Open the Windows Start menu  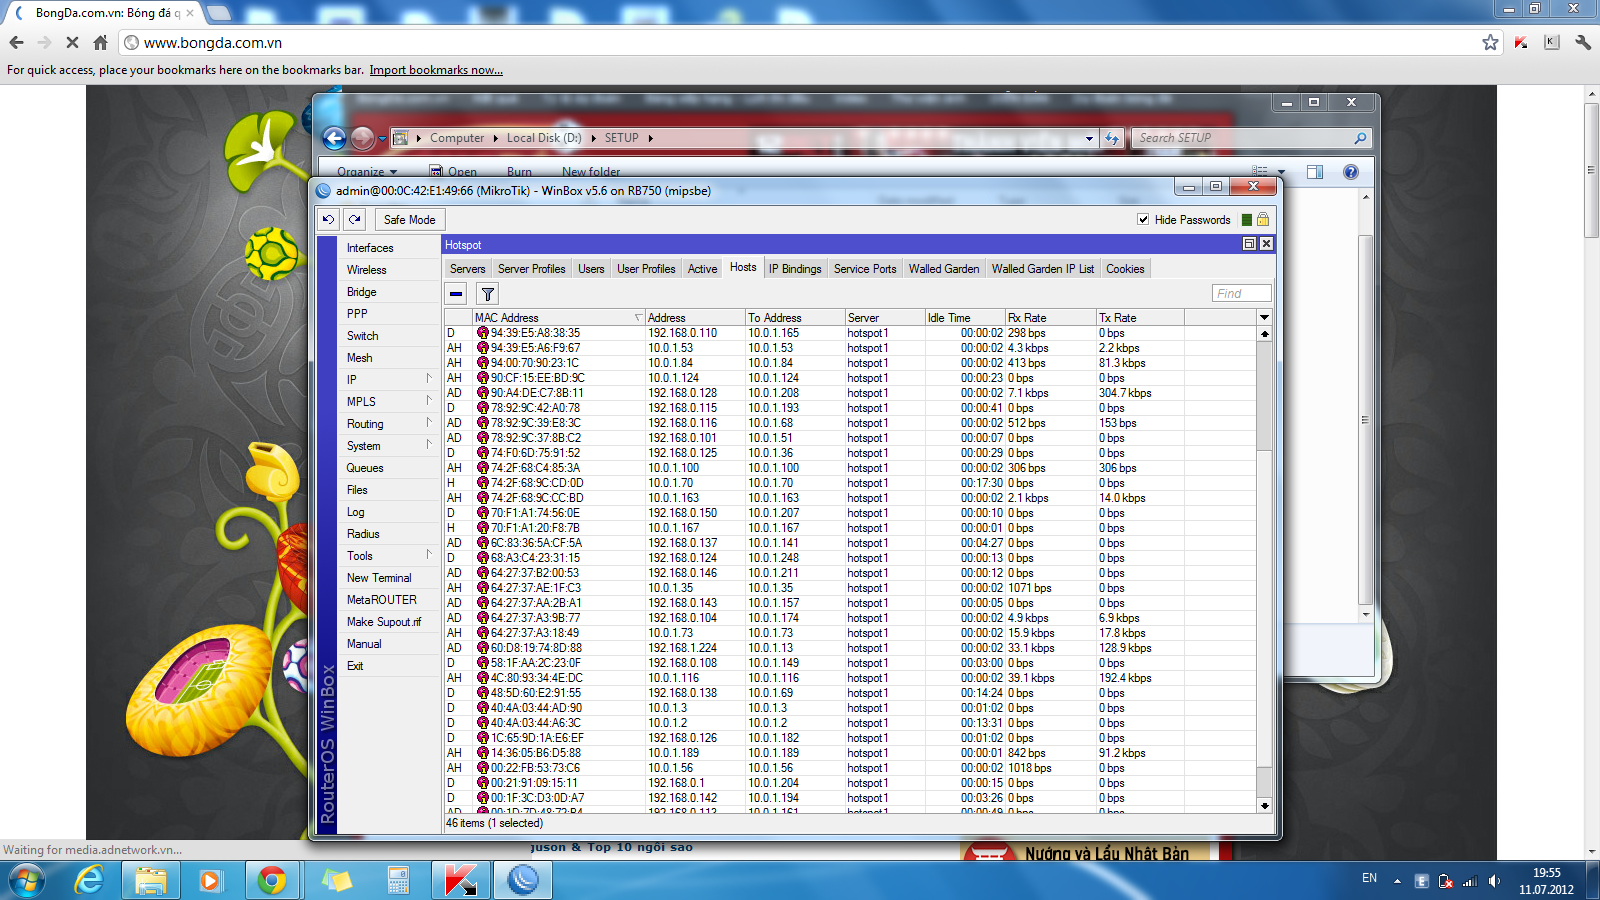pos(27,881)
